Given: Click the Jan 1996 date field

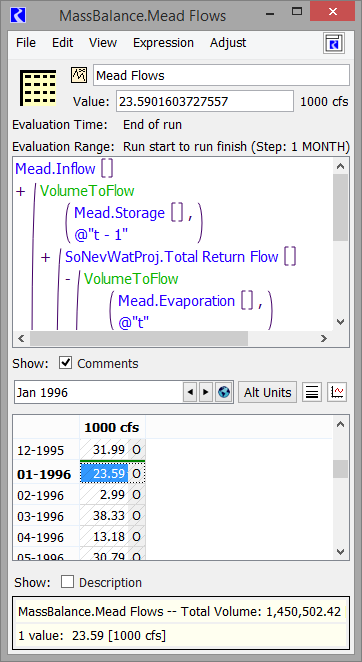Looking at the screenshot, I should click(x=98, y=392).
